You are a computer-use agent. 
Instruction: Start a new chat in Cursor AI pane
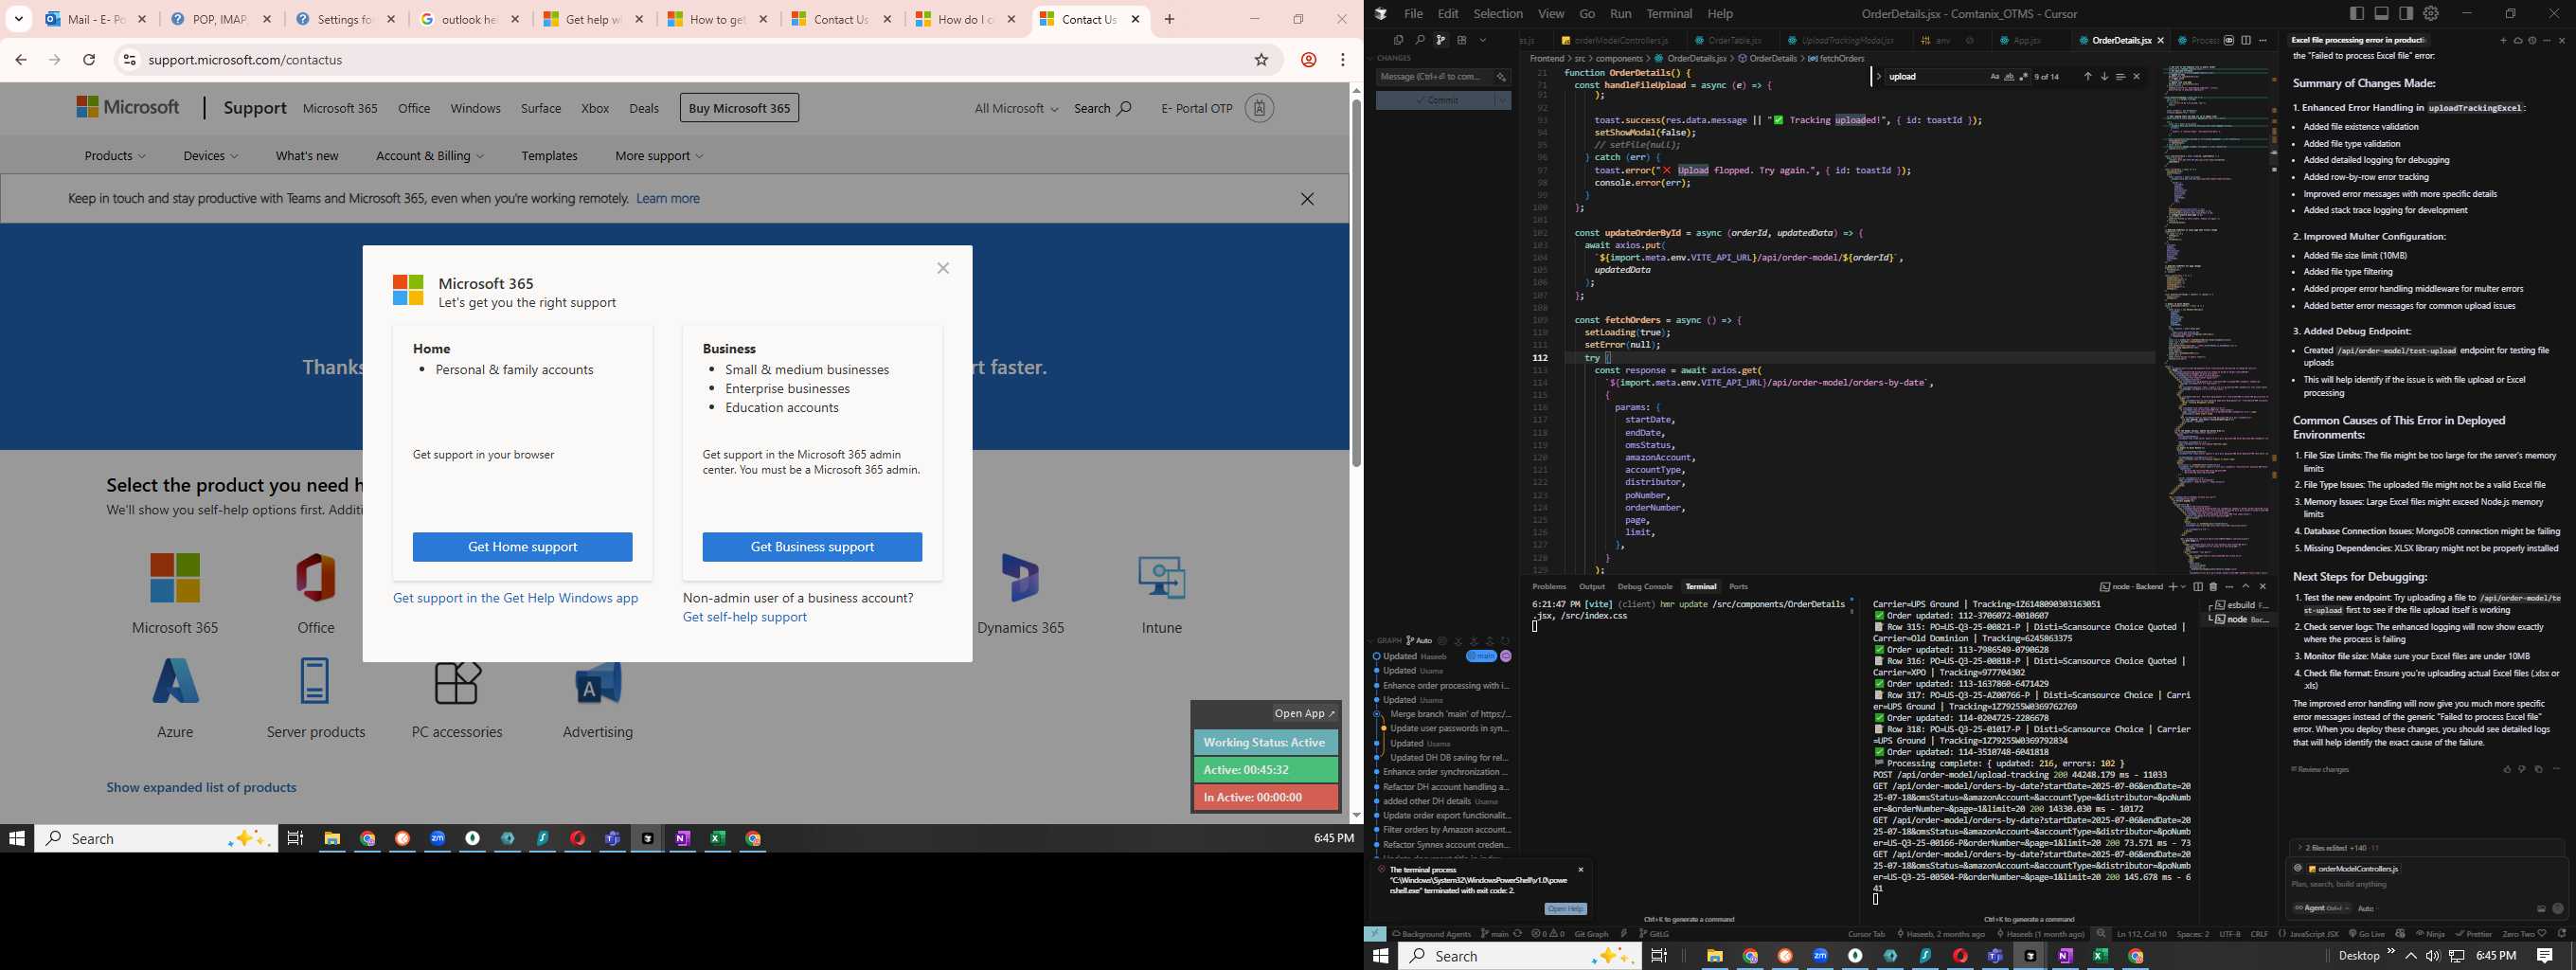coord(2503,41)
